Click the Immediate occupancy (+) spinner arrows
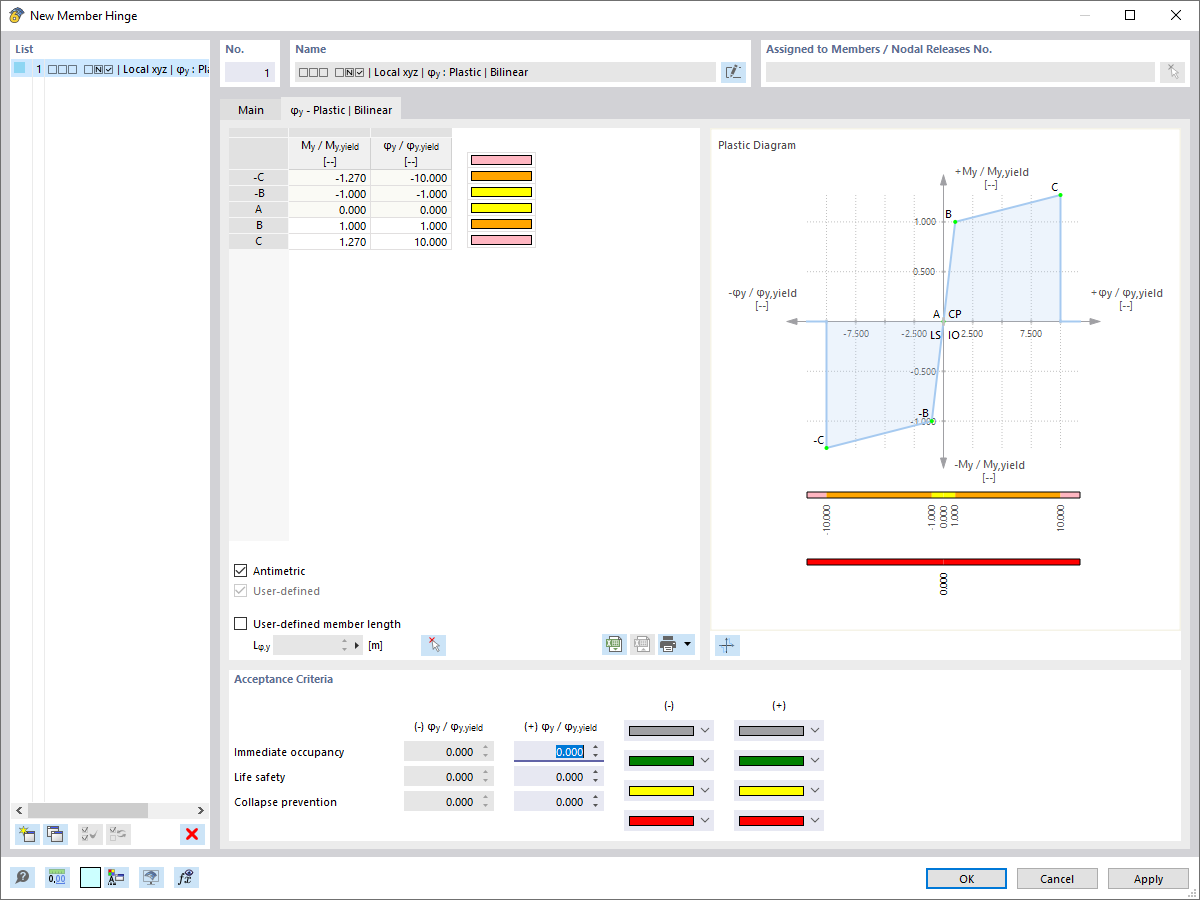This screenshot has width=1200, height=900. pyautogui.click(x=596, y=752)
